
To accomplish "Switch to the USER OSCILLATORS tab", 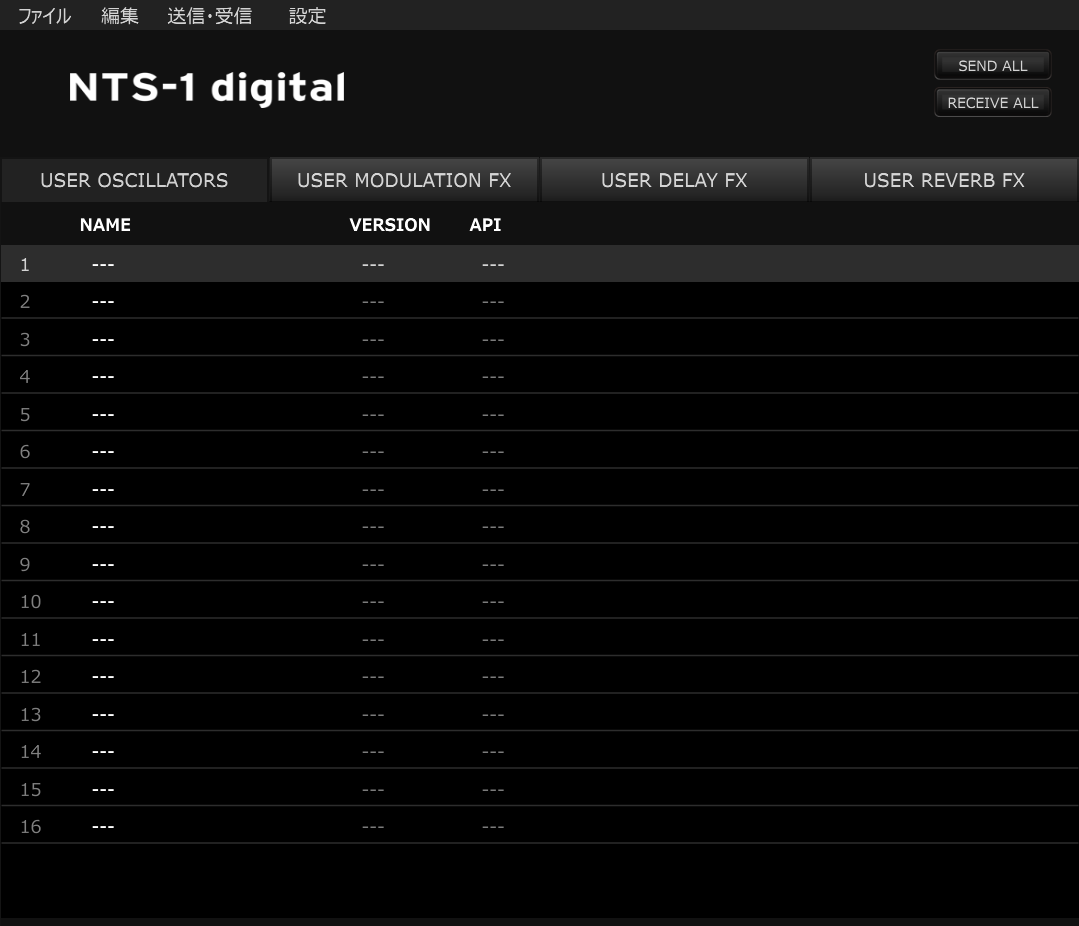I will (134, 180).
